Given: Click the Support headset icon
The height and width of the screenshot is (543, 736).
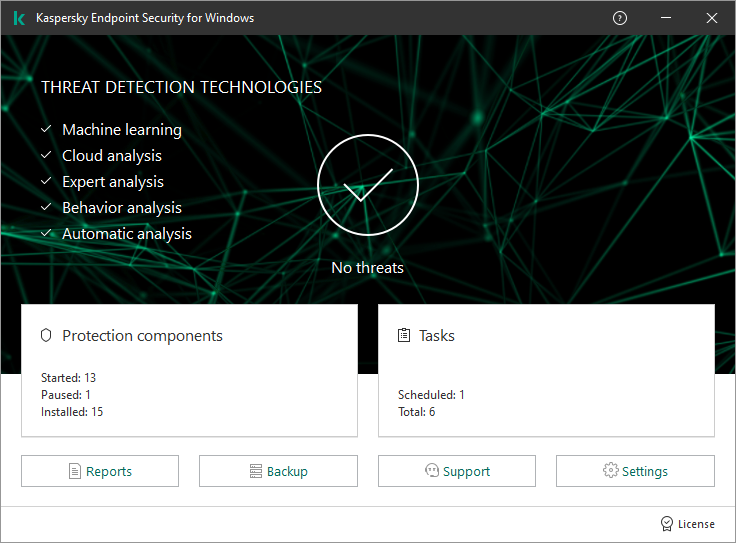Looking at the screenshot, I should pos(432,471).
